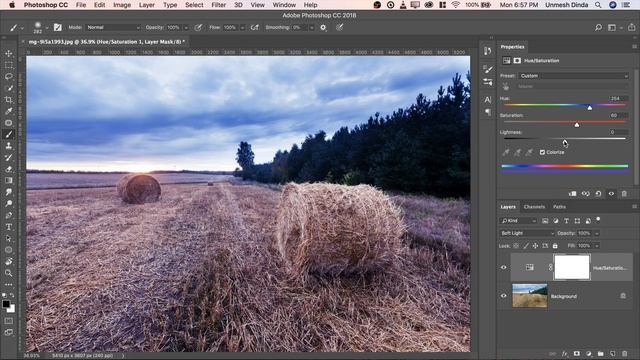
Task: Open the Kind filter dropdown
Action: (518, 221)
